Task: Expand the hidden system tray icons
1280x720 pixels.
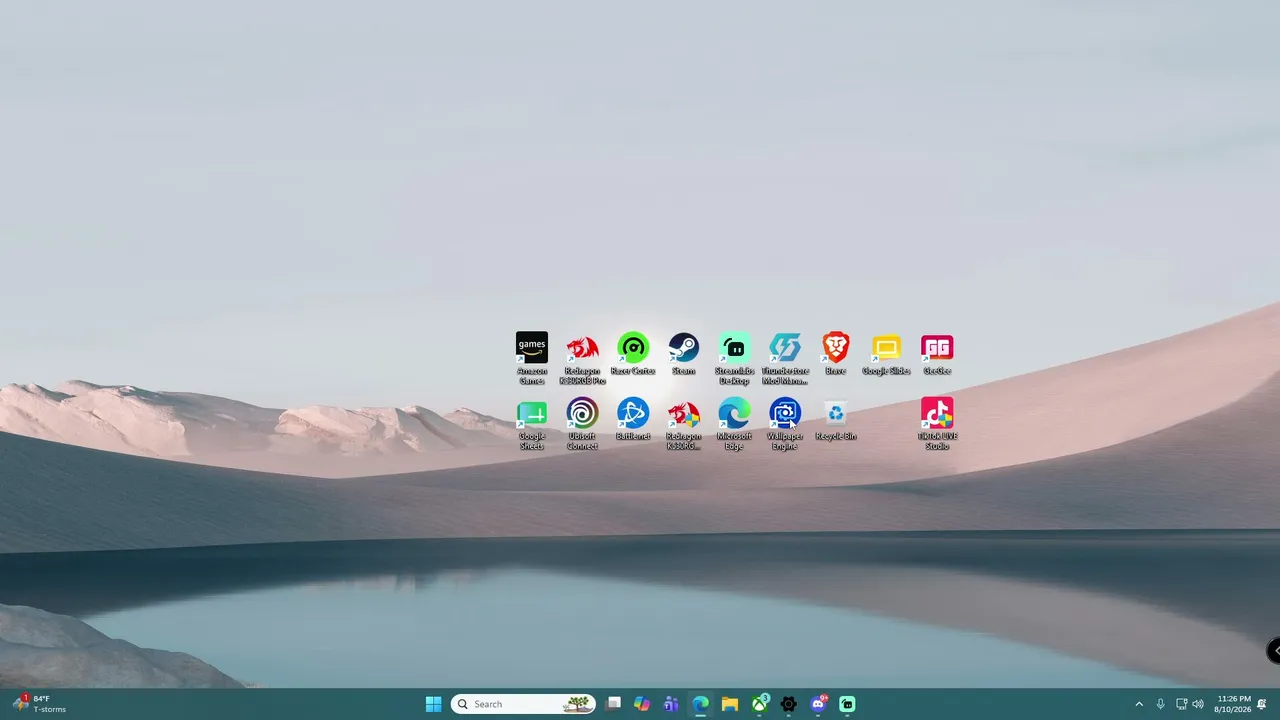Action: 1138,704
